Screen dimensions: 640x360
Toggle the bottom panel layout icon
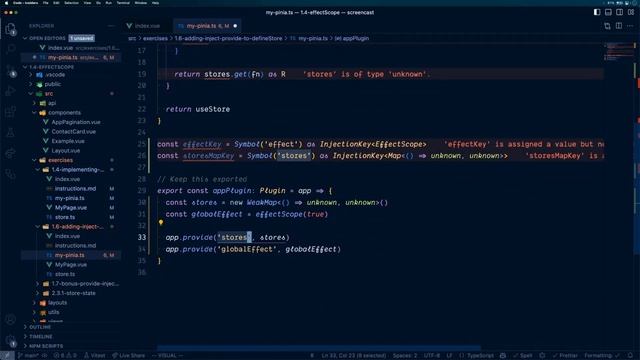608,12
